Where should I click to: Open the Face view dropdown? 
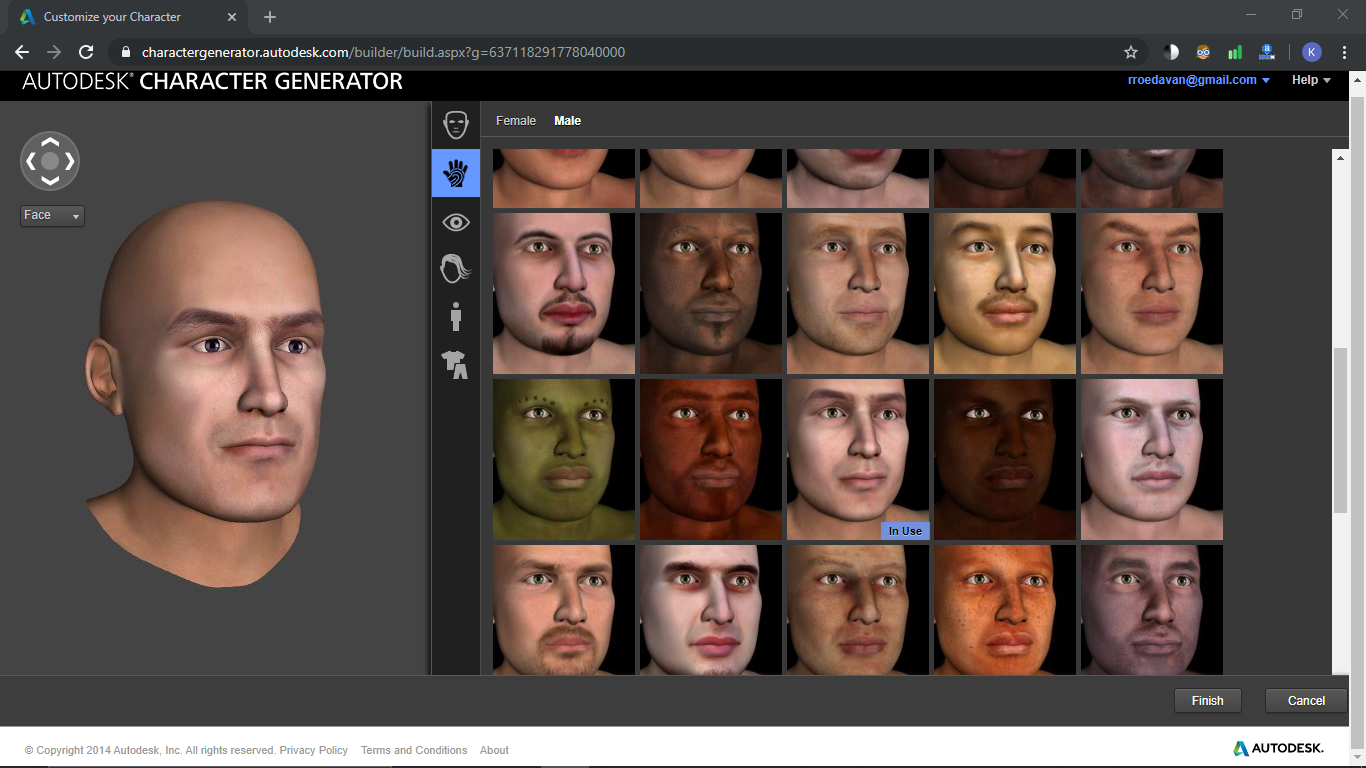click(52, 215)
